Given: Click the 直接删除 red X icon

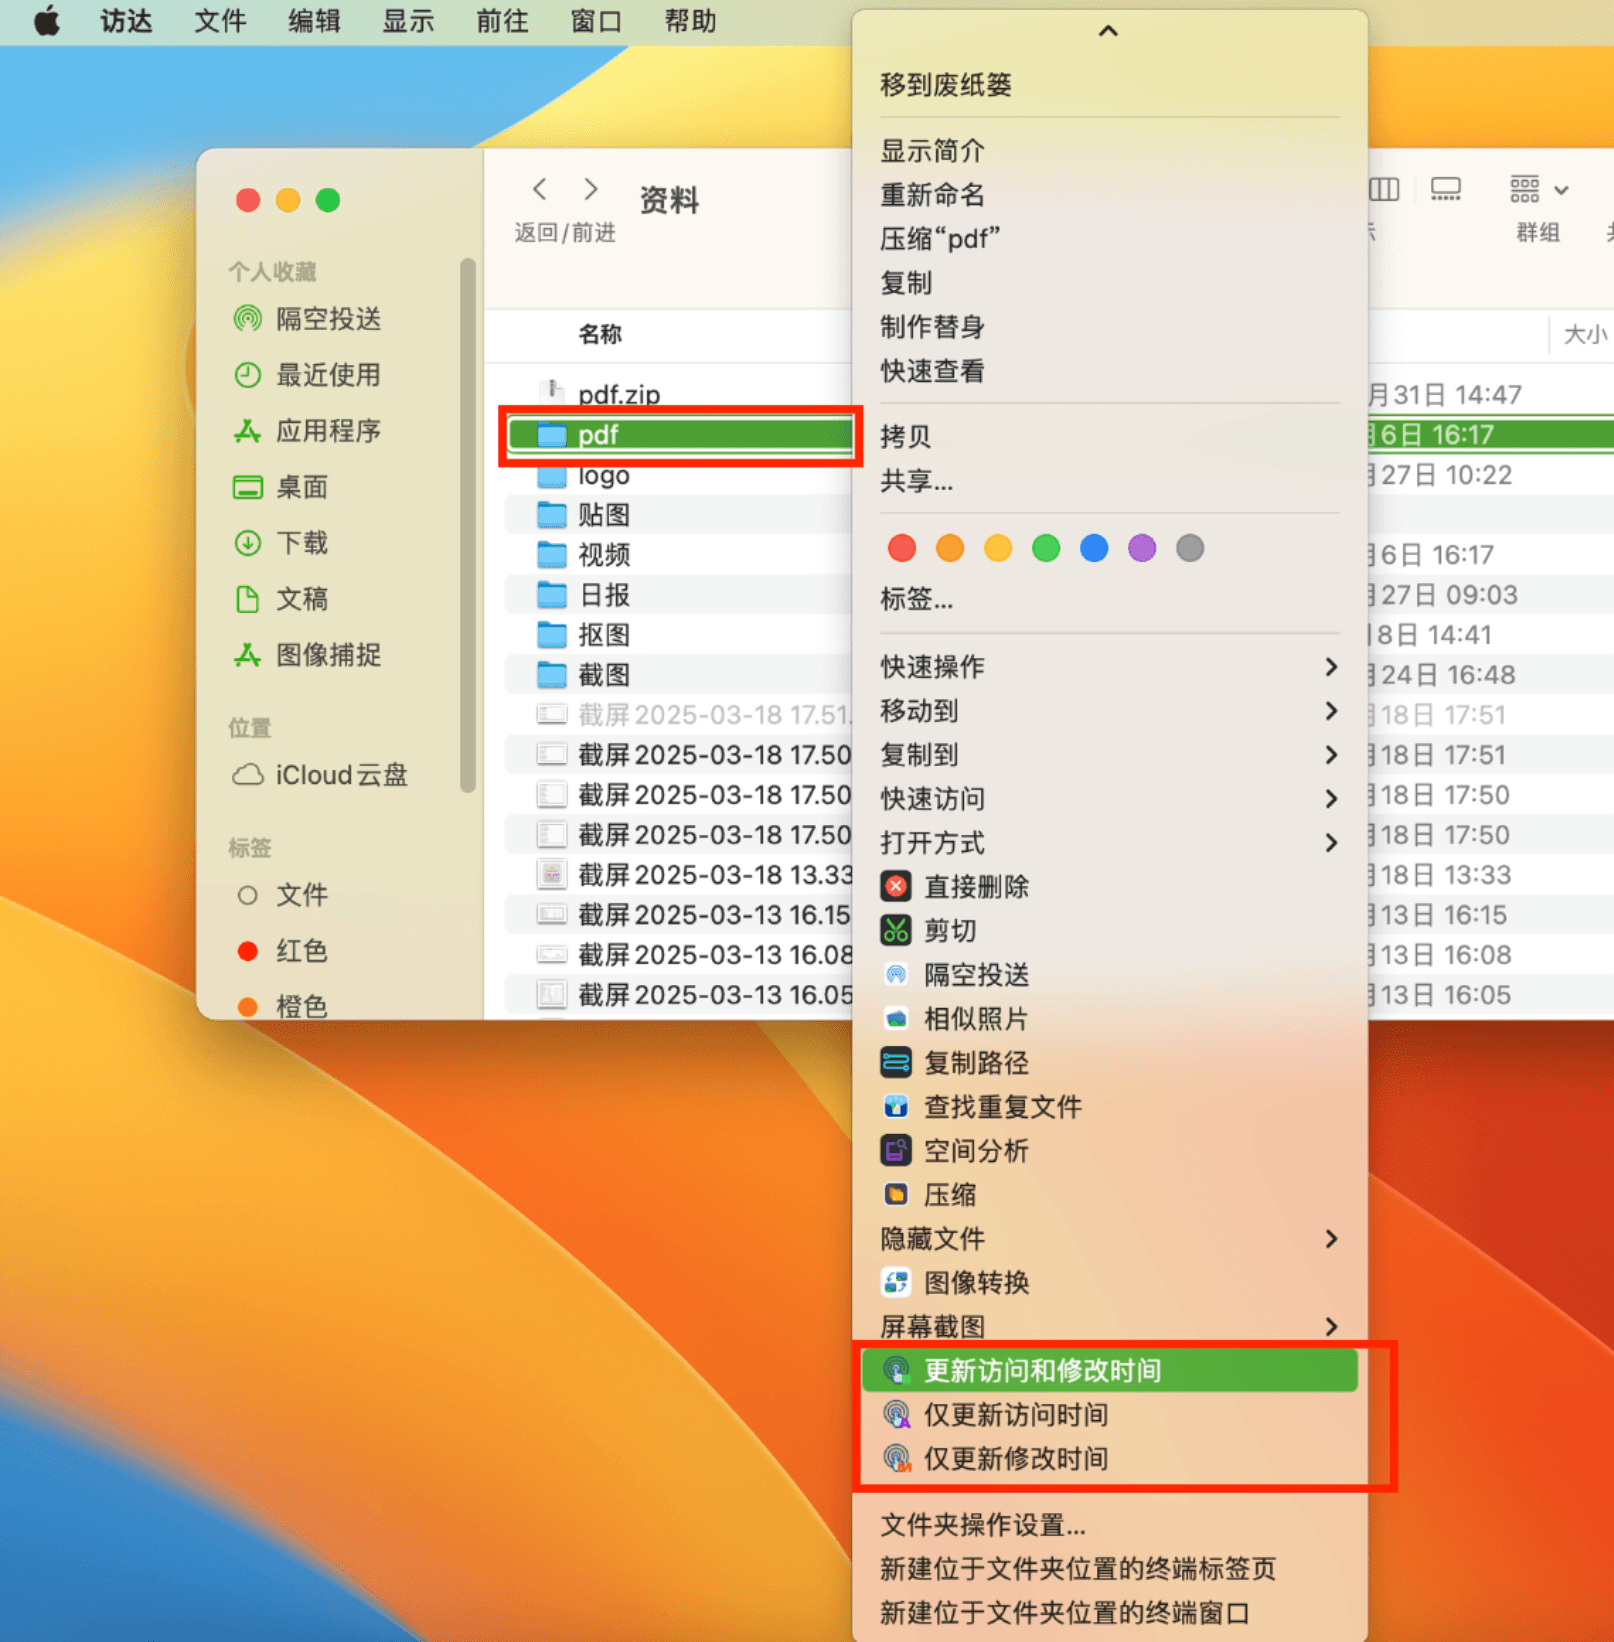Looking at the screenshot, I should point(896,887).
